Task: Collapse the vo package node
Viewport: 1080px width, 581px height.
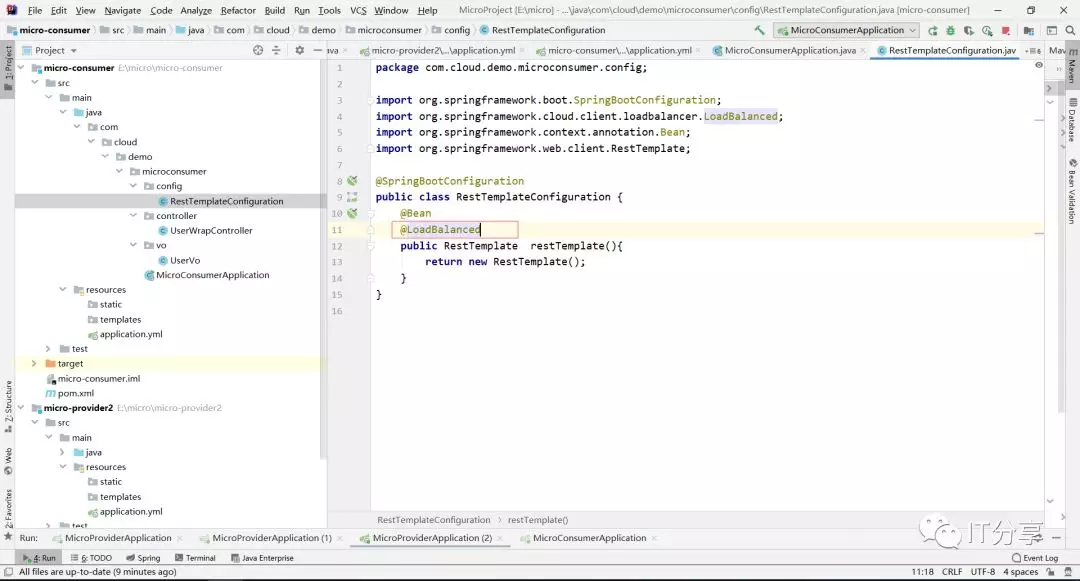Action: [x=133, y=245]
